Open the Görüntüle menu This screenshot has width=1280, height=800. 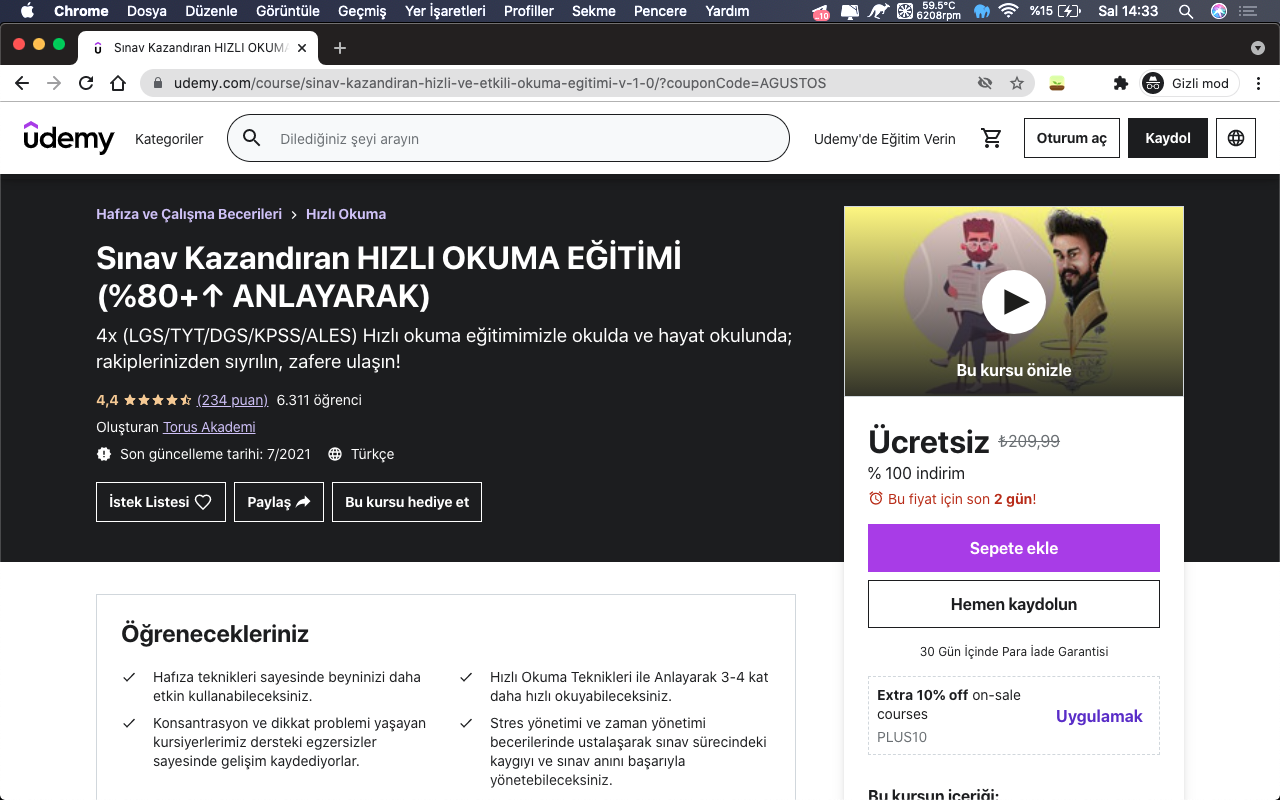tap(288, 11)
